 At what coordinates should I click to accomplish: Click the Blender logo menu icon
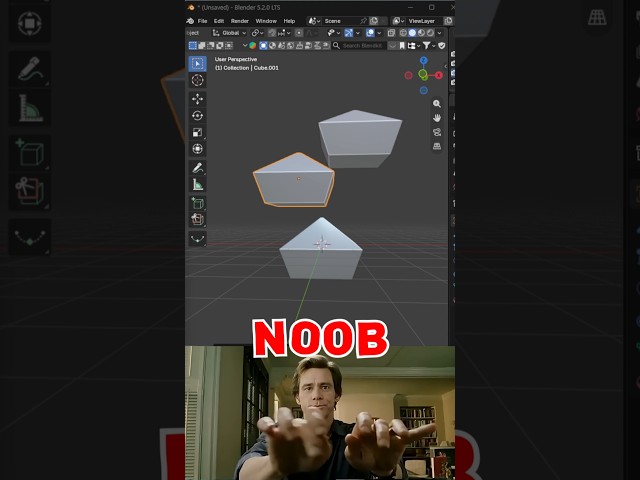190,21
